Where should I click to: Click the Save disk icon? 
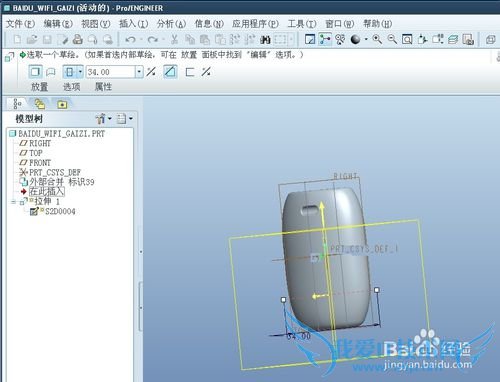(x=47, y=40)
